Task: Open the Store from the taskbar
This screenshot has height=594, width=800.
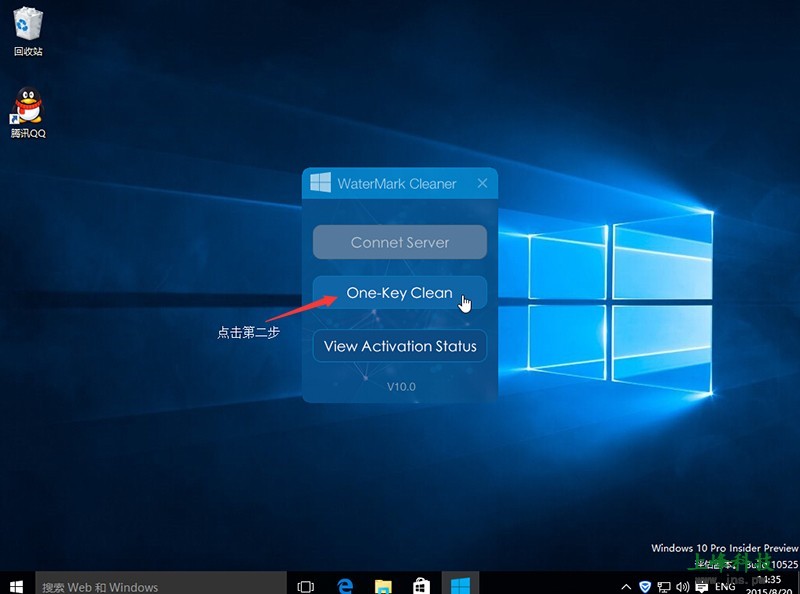Action: 421,586
